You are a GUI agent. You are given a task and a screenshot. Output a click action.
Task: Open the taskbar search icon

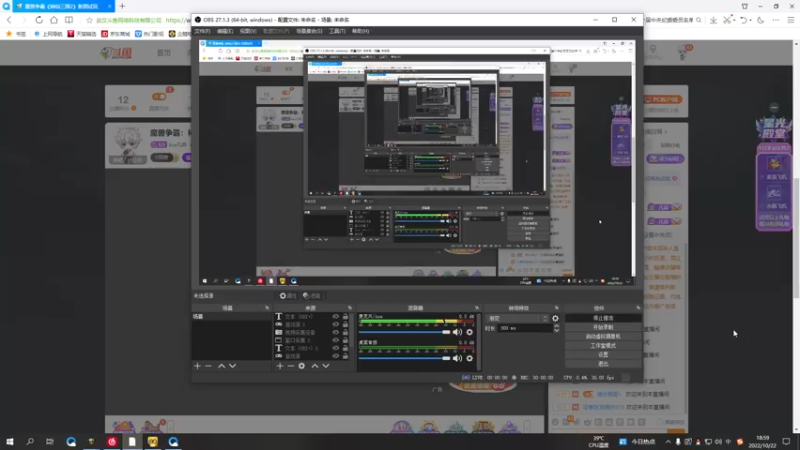(30, 441)
